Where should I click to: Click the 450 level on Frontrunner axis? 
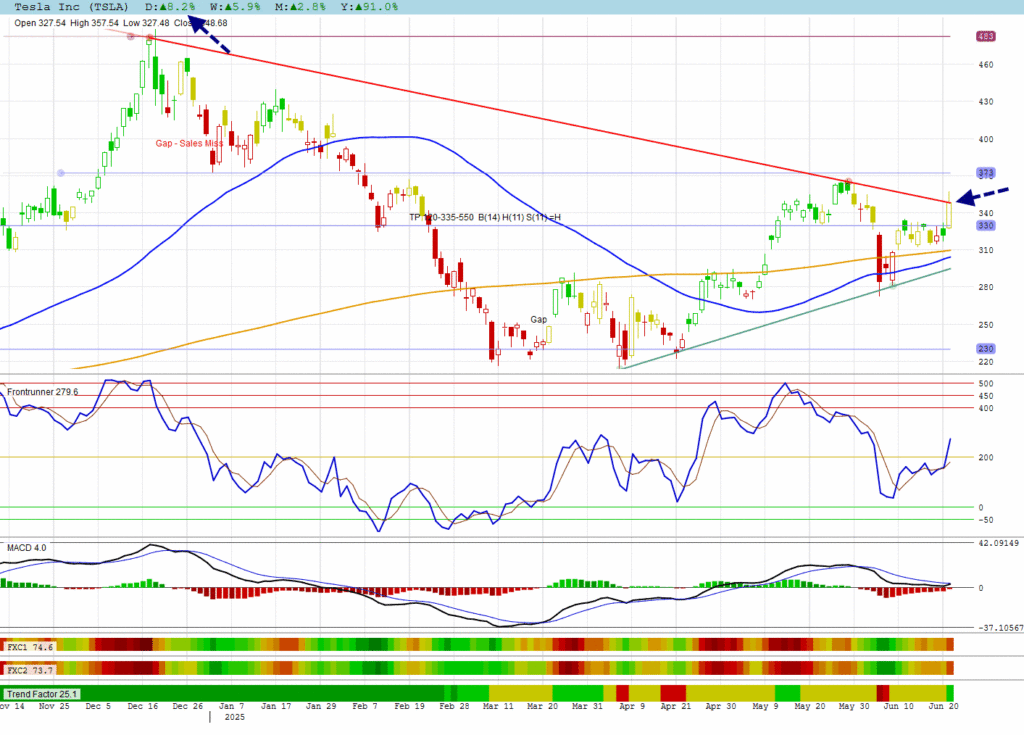click(x=986, y=396)
